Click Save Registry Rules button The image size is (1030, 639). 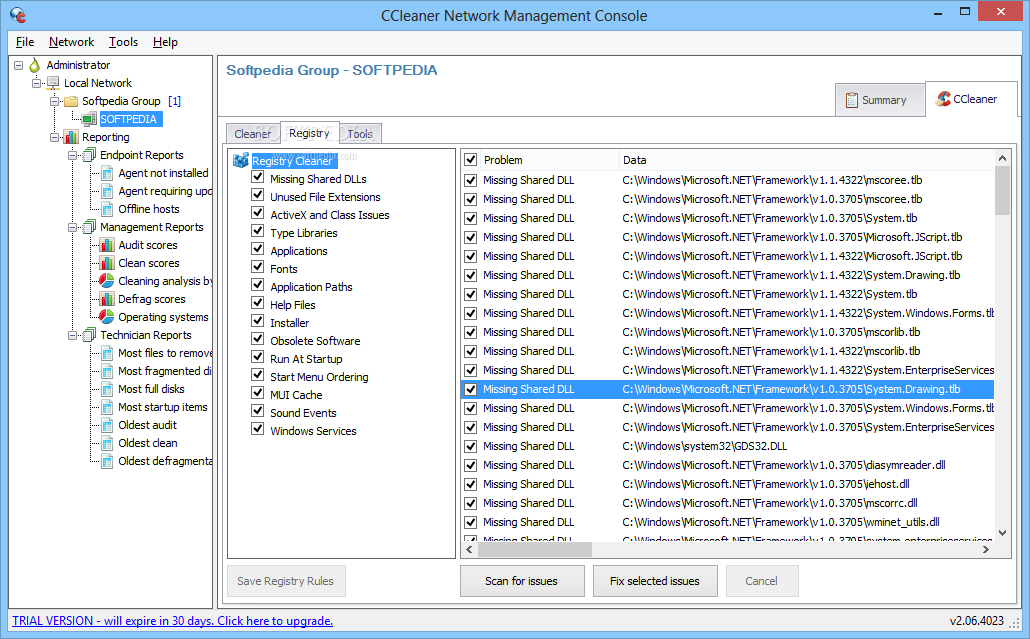click(x=286, y=581)
